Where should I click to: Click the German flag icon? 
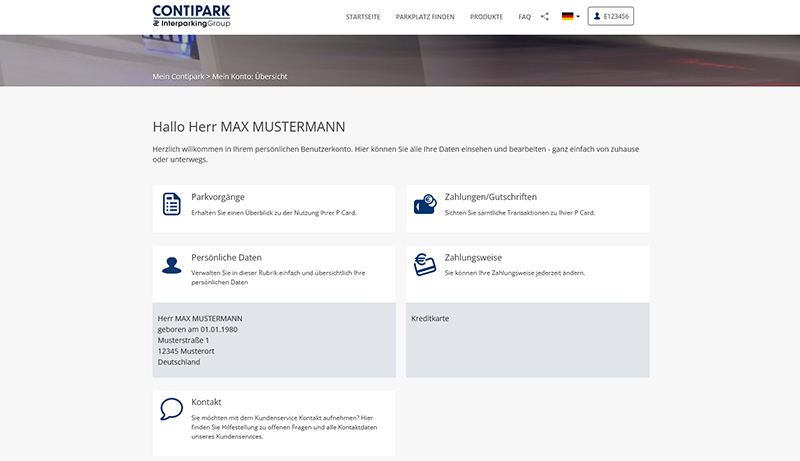tap(567, 17)
